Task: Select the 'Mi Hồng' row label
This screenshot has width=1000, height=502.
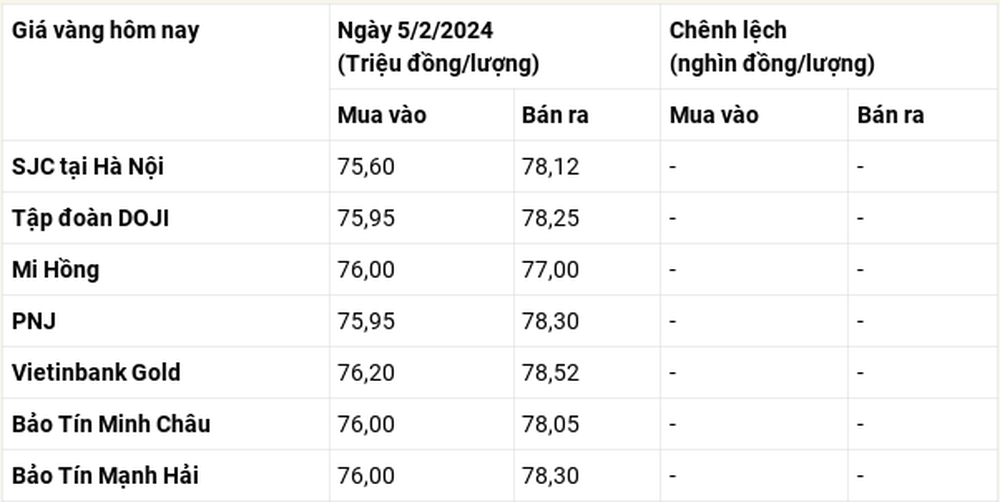Action: click(55, 270)
